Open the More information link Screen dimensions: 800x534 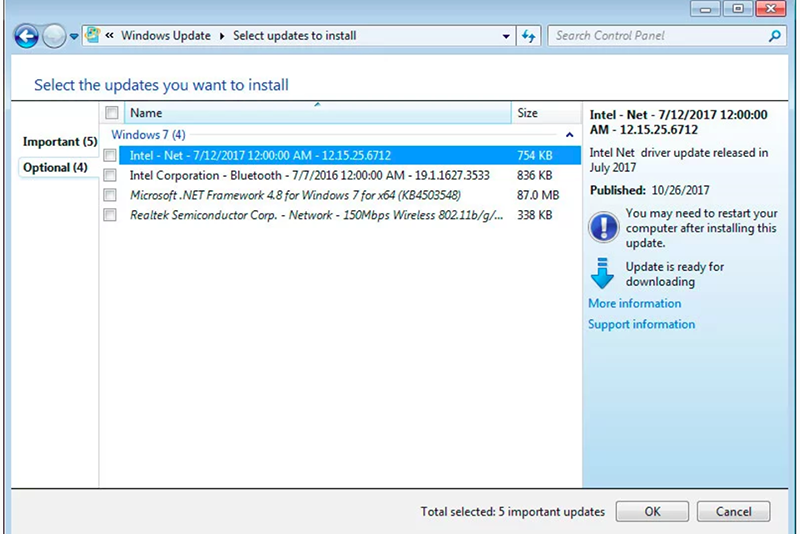634,303
